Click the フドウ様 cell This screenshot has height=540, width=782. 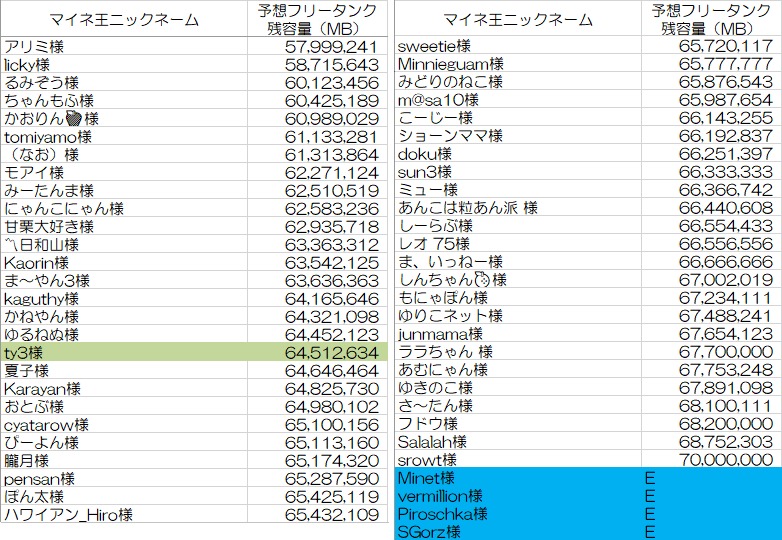(x=518, y=424)
